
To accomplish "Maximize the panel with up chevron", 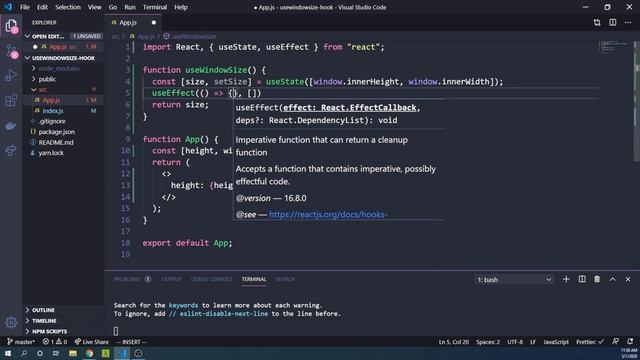I will pos(613,279).
